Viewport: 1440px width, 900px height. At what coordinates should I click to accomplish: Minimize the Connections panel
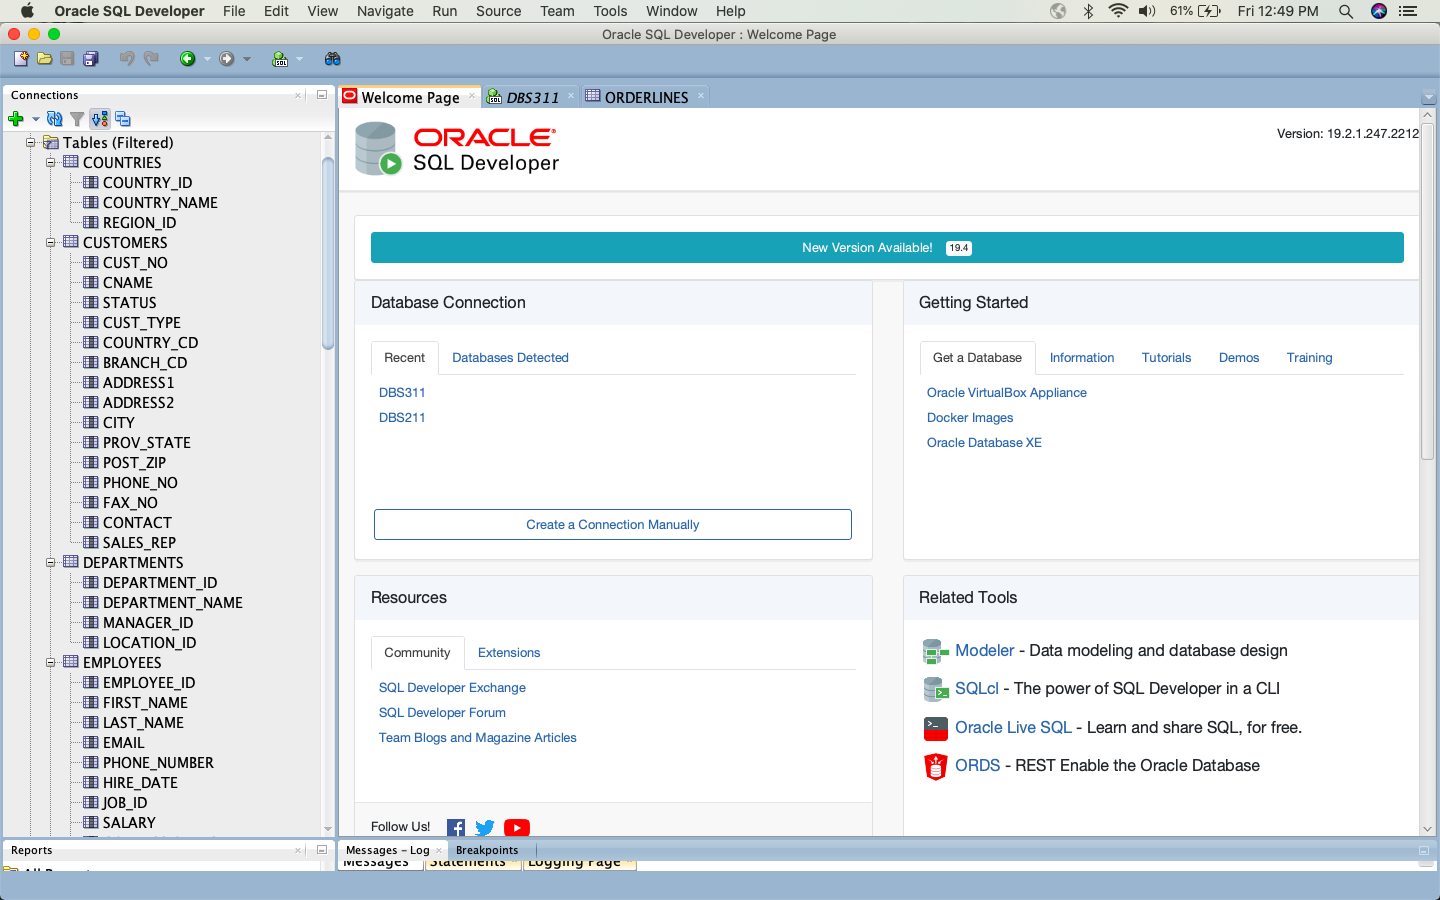pos(321,95)
